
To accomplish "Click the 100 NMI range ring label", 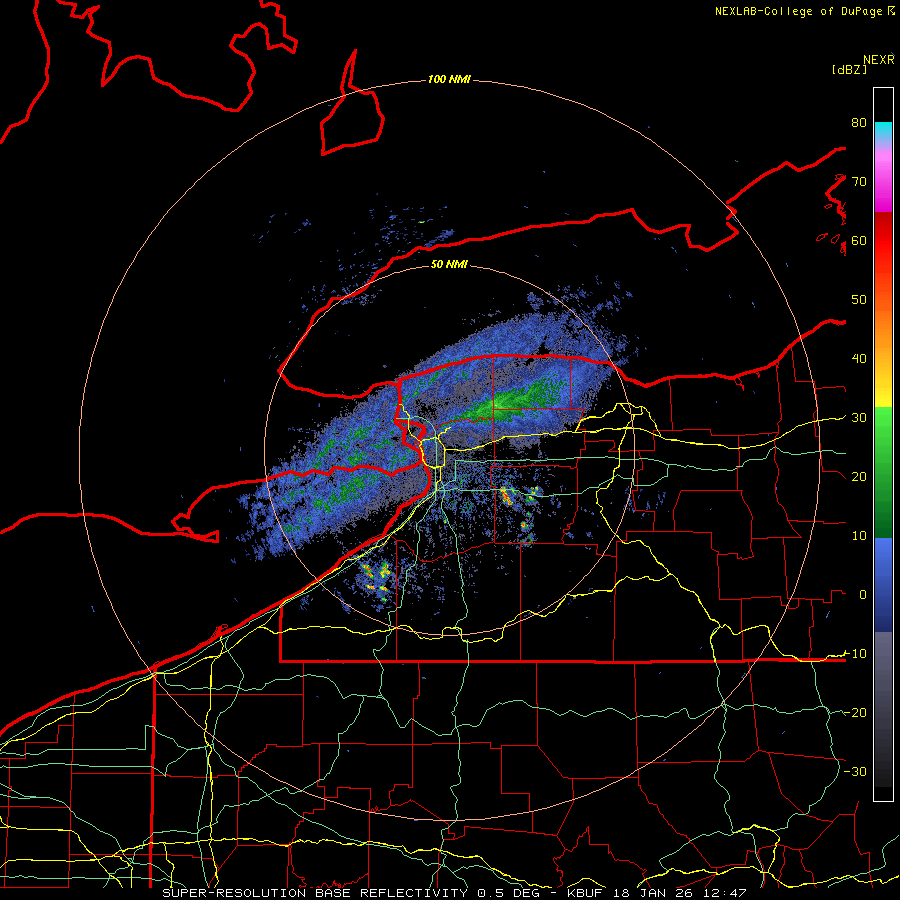I will 449,79.
